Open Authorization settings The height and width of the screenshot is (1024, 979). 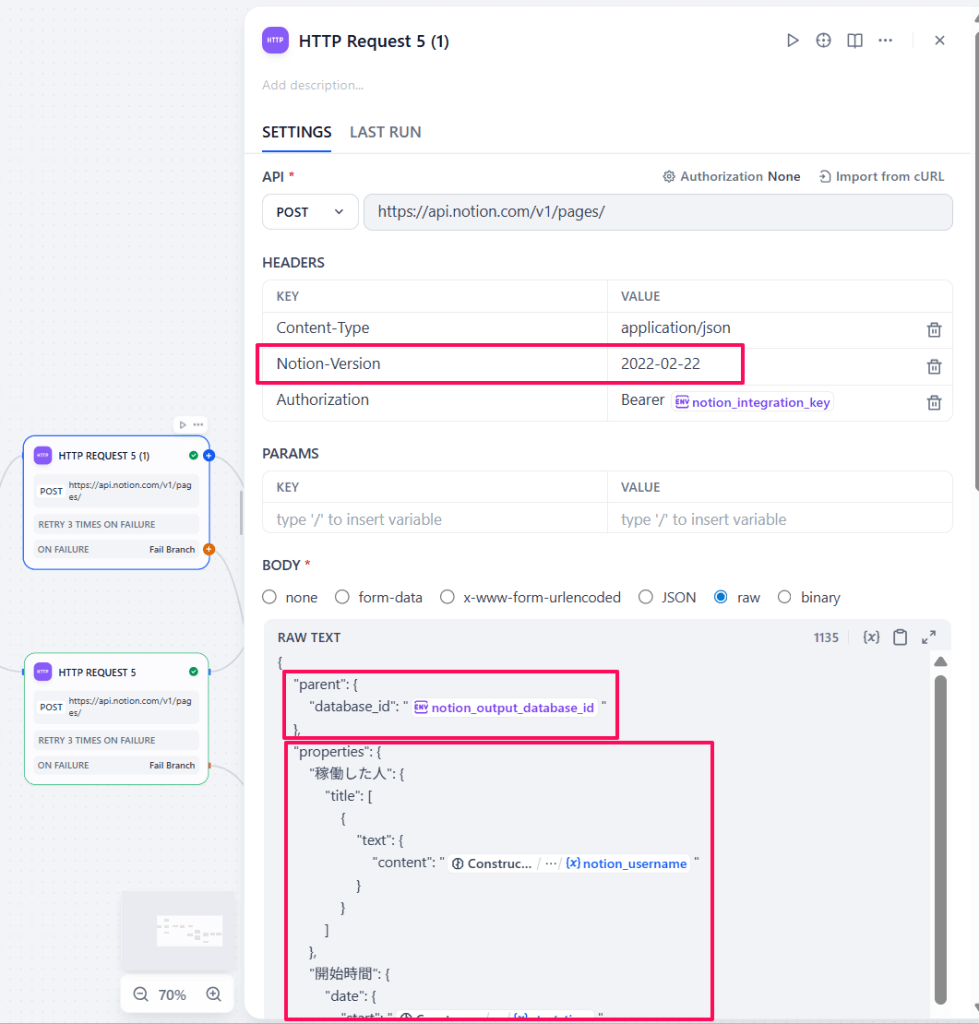731,176
